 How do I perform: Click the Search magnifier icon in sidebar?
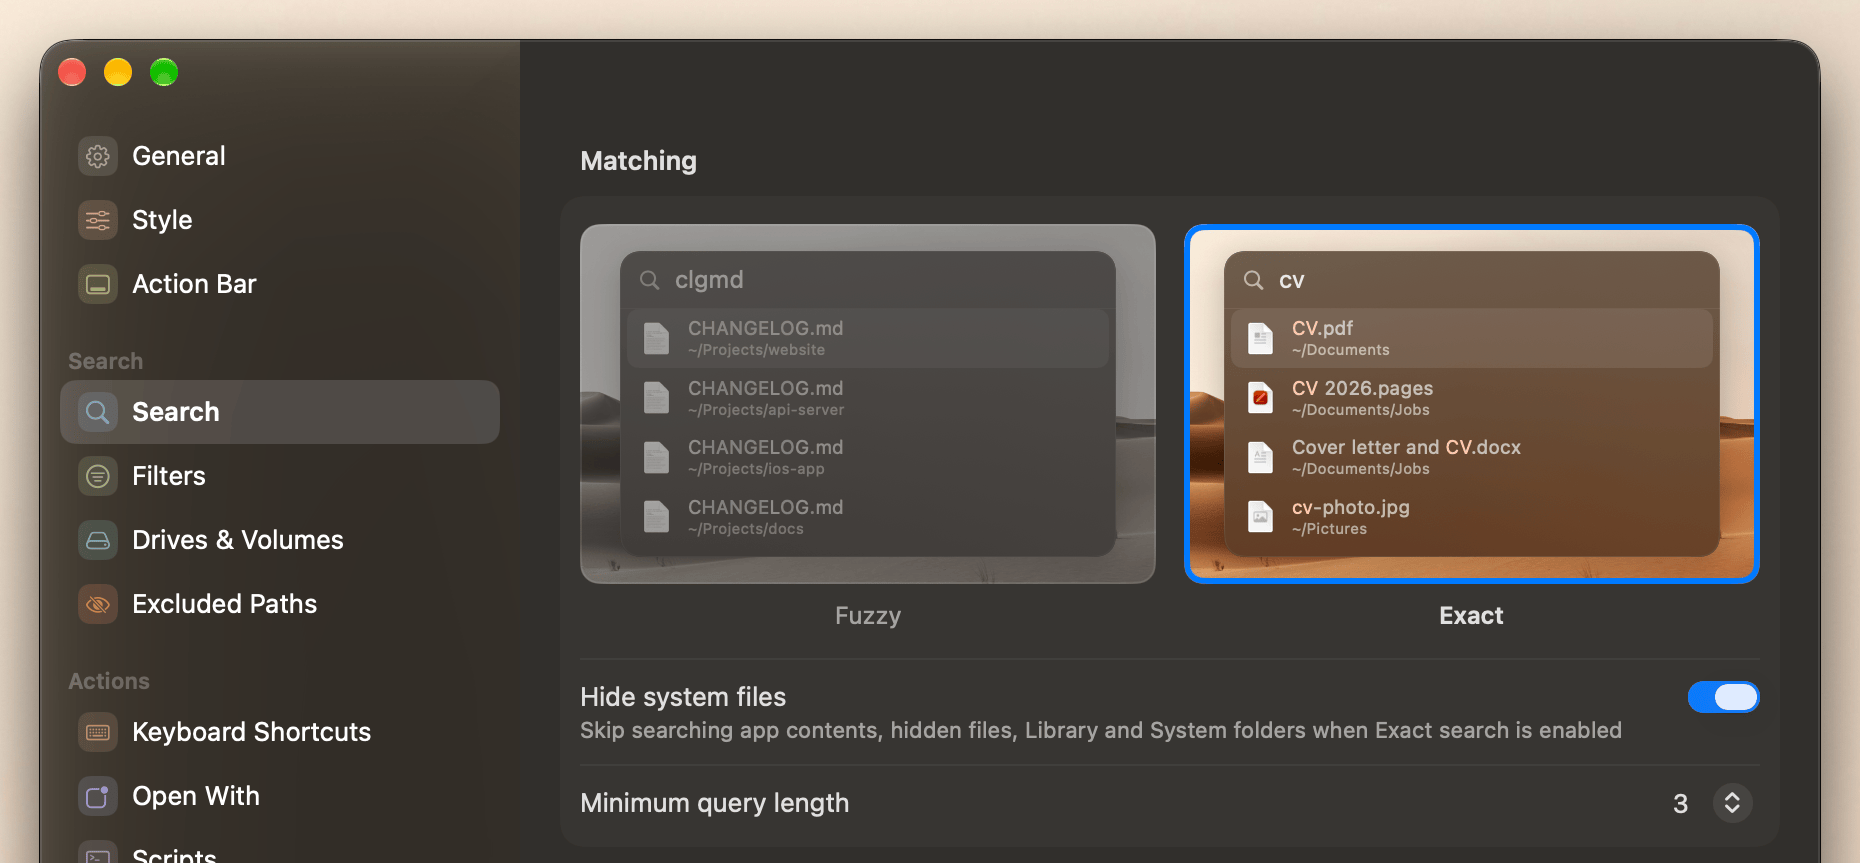pyautogui.click(x=98, y=412)
